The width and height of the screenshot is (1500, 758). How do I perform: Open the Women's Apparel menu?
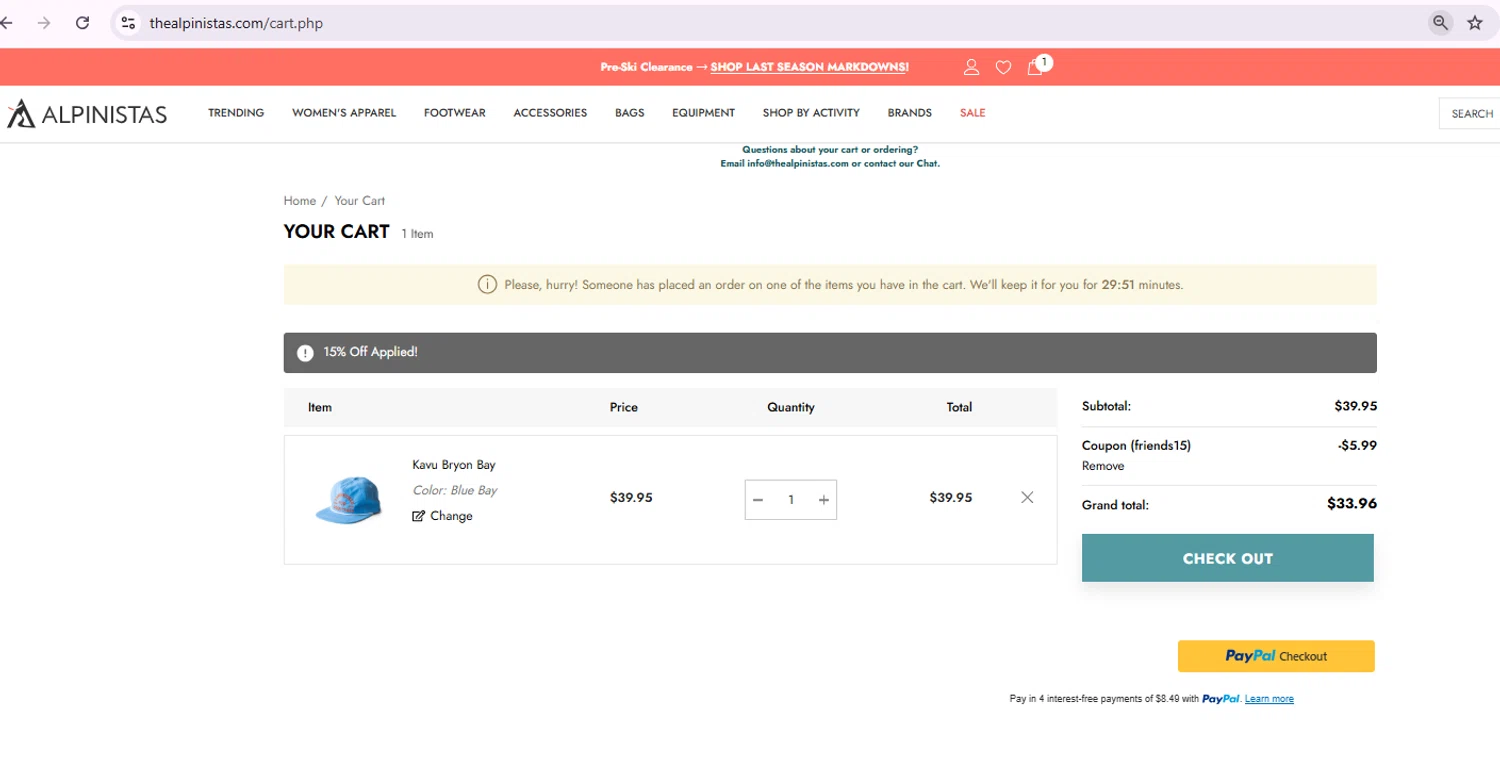point(344,113)
